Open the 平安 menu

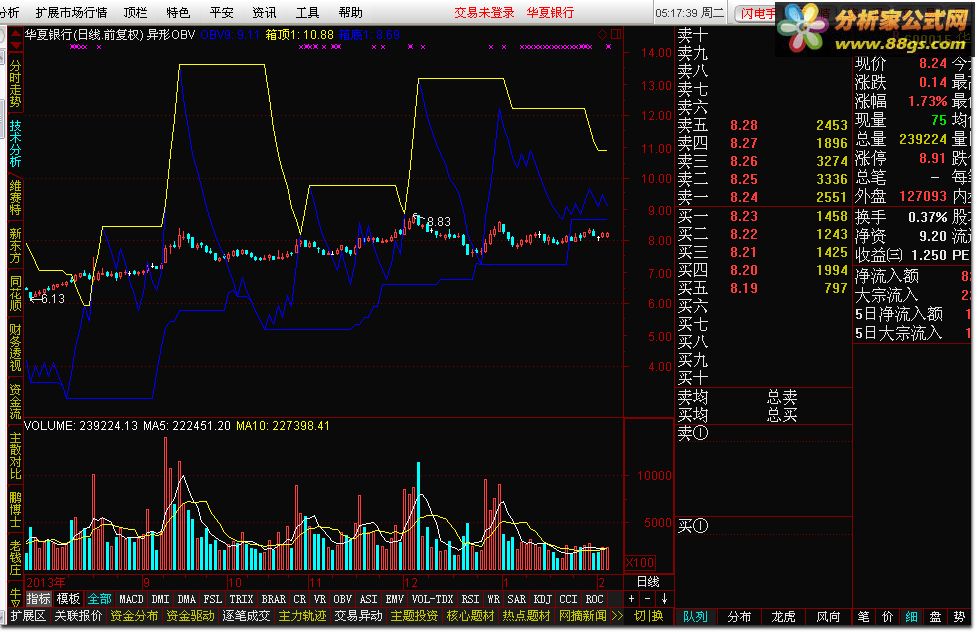click(x=221, y=12)
